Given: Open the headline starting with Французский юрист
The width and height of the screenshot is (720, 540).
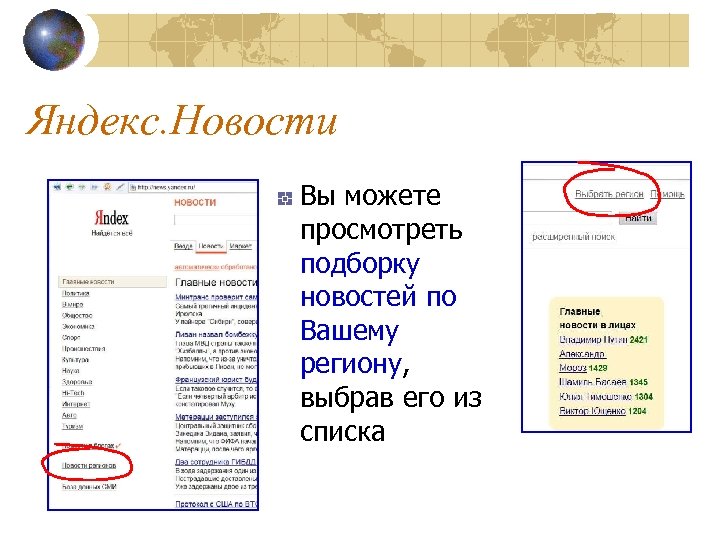Looking at the screenshot, I should tap(216, 380).
